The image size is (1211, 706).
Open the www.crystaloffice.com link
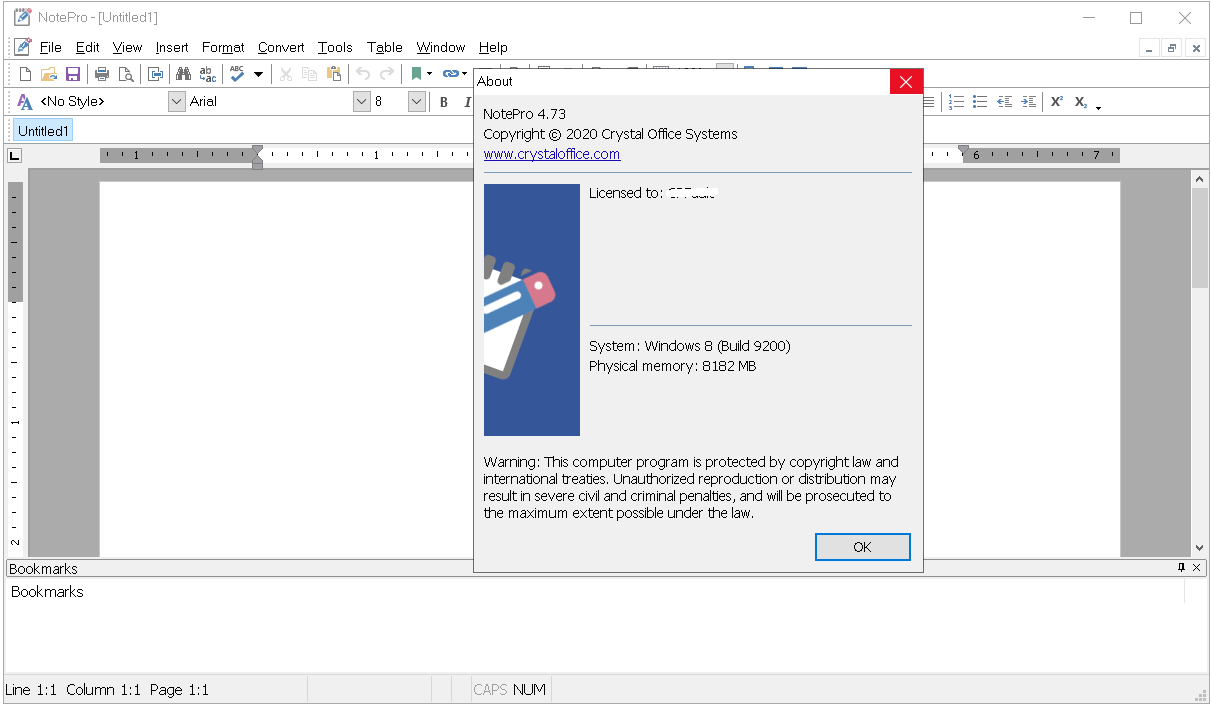[x=552, y=154]
